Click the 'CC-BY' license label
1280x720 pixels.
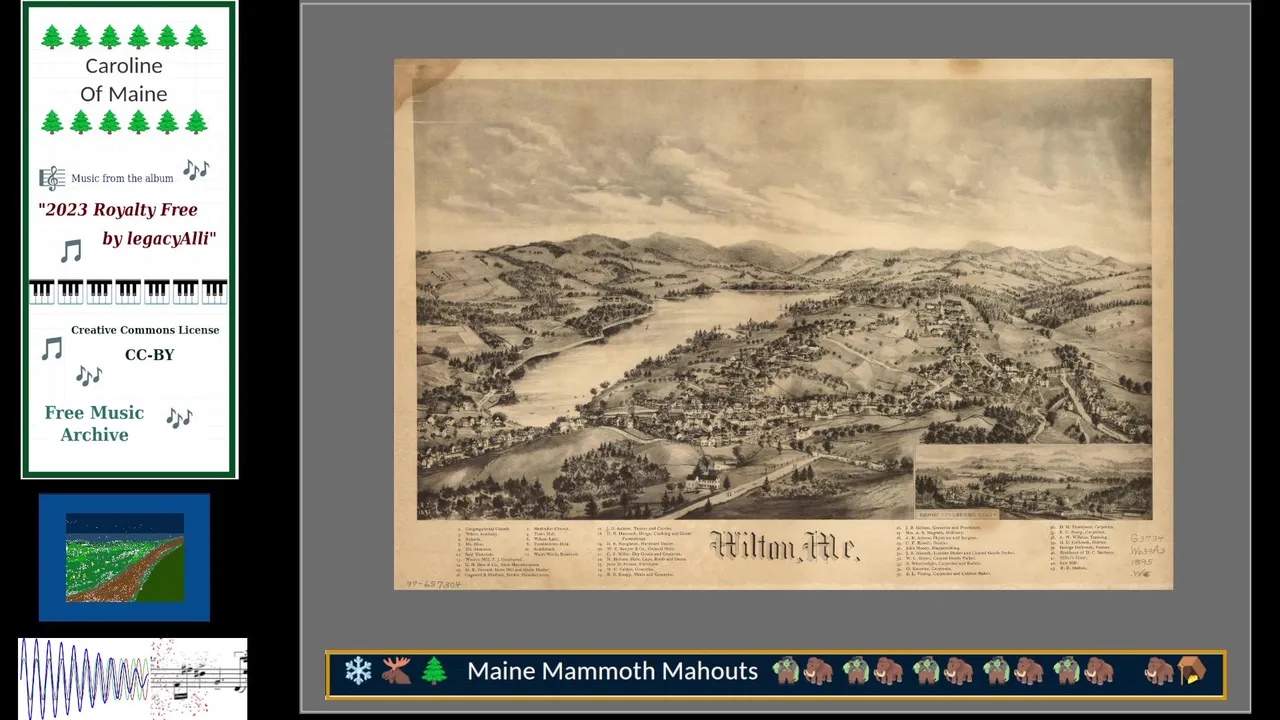point(149,354)
